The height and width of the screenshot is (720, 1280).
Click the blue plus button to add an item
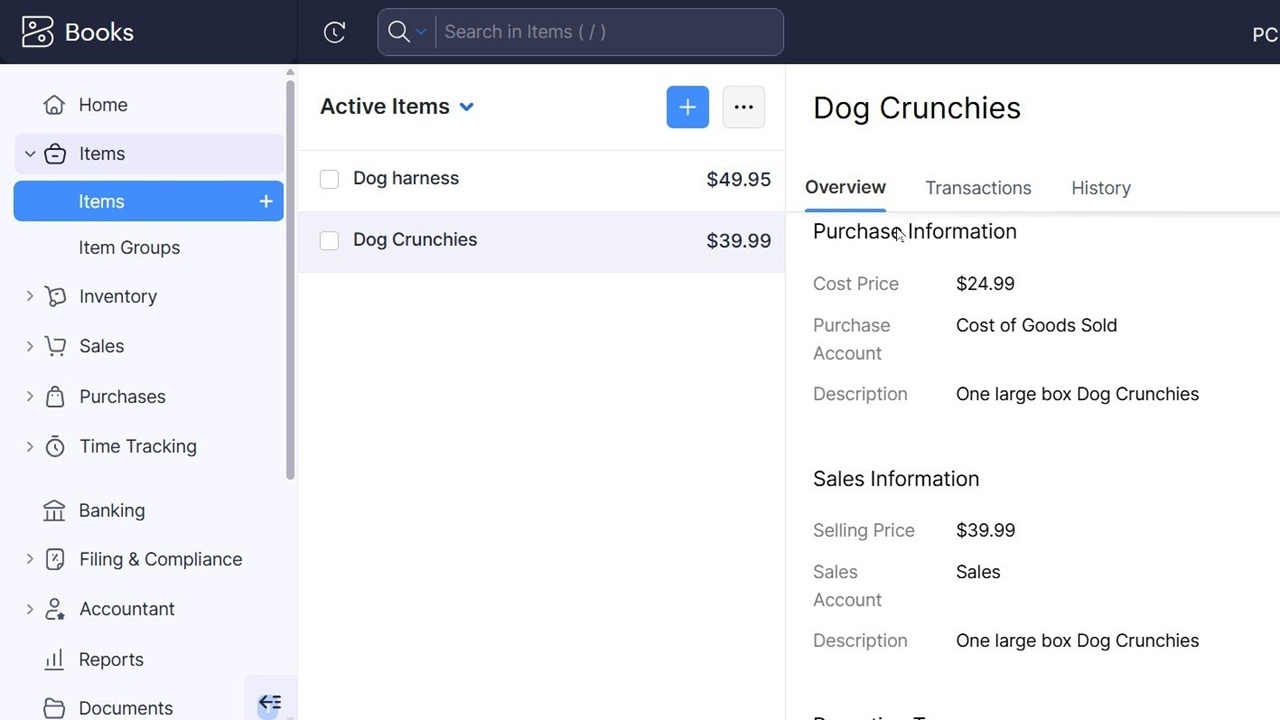pos(687,107)
